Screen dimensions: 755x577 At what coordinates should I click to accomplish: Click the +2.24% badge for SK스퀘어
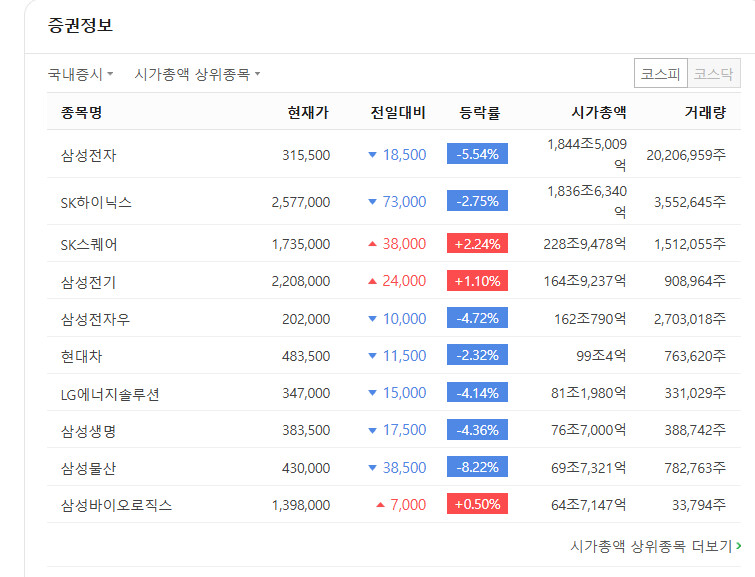click(477, 243)
